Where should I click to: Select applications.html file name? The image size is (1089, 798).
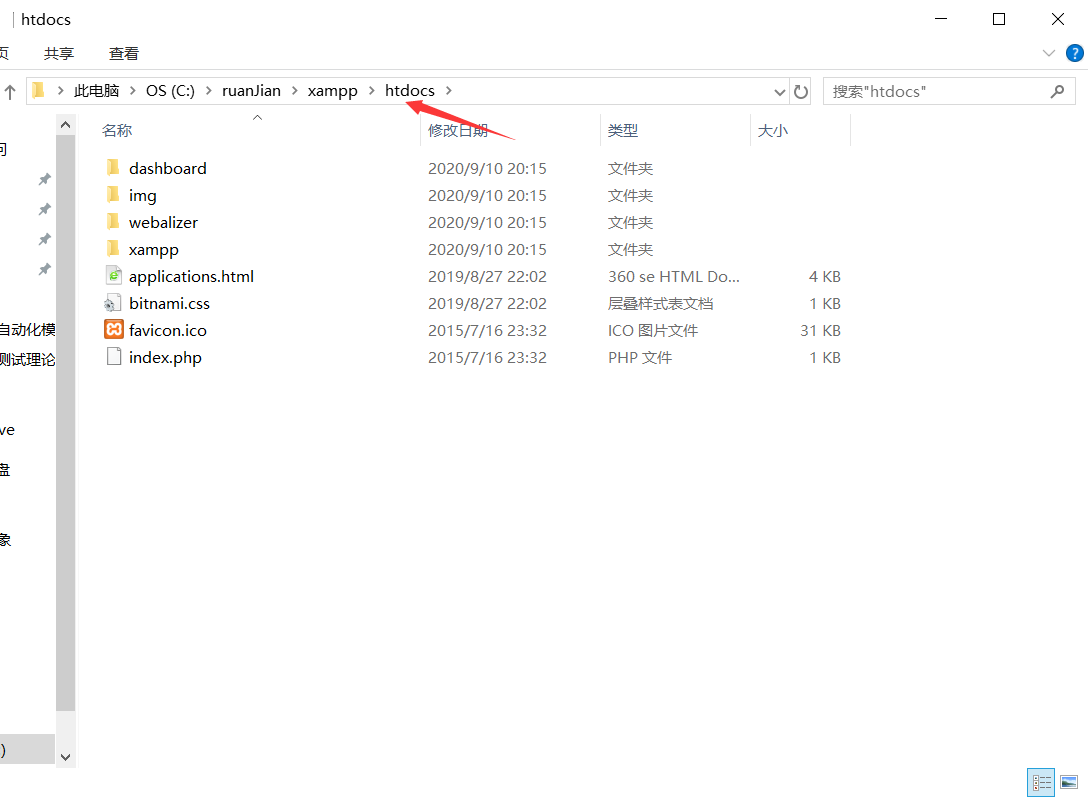191,276
